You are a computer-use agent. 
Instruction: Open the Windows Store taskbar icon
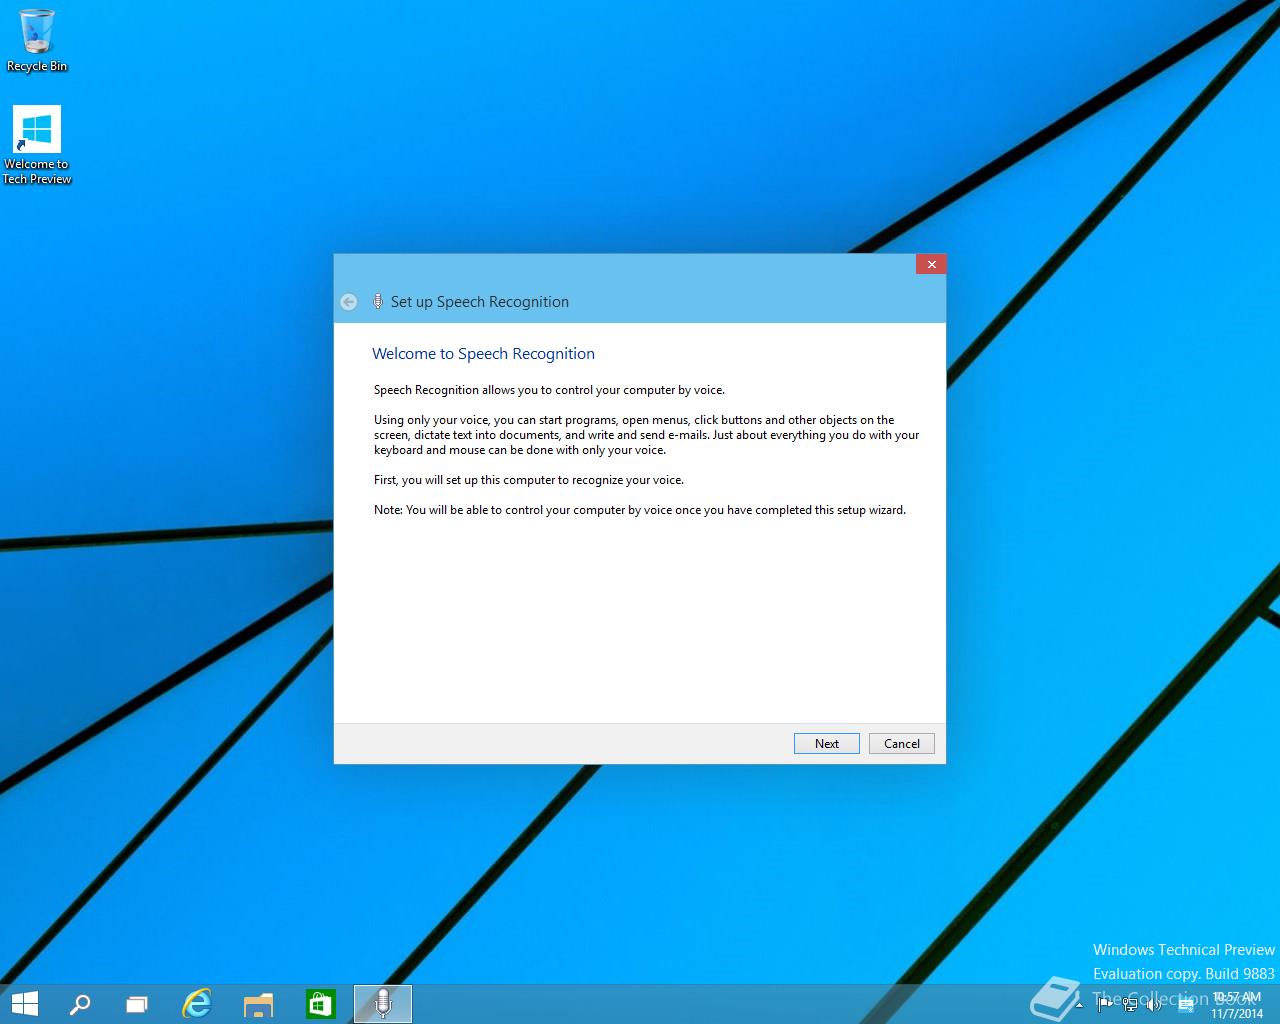point(320,1003)
